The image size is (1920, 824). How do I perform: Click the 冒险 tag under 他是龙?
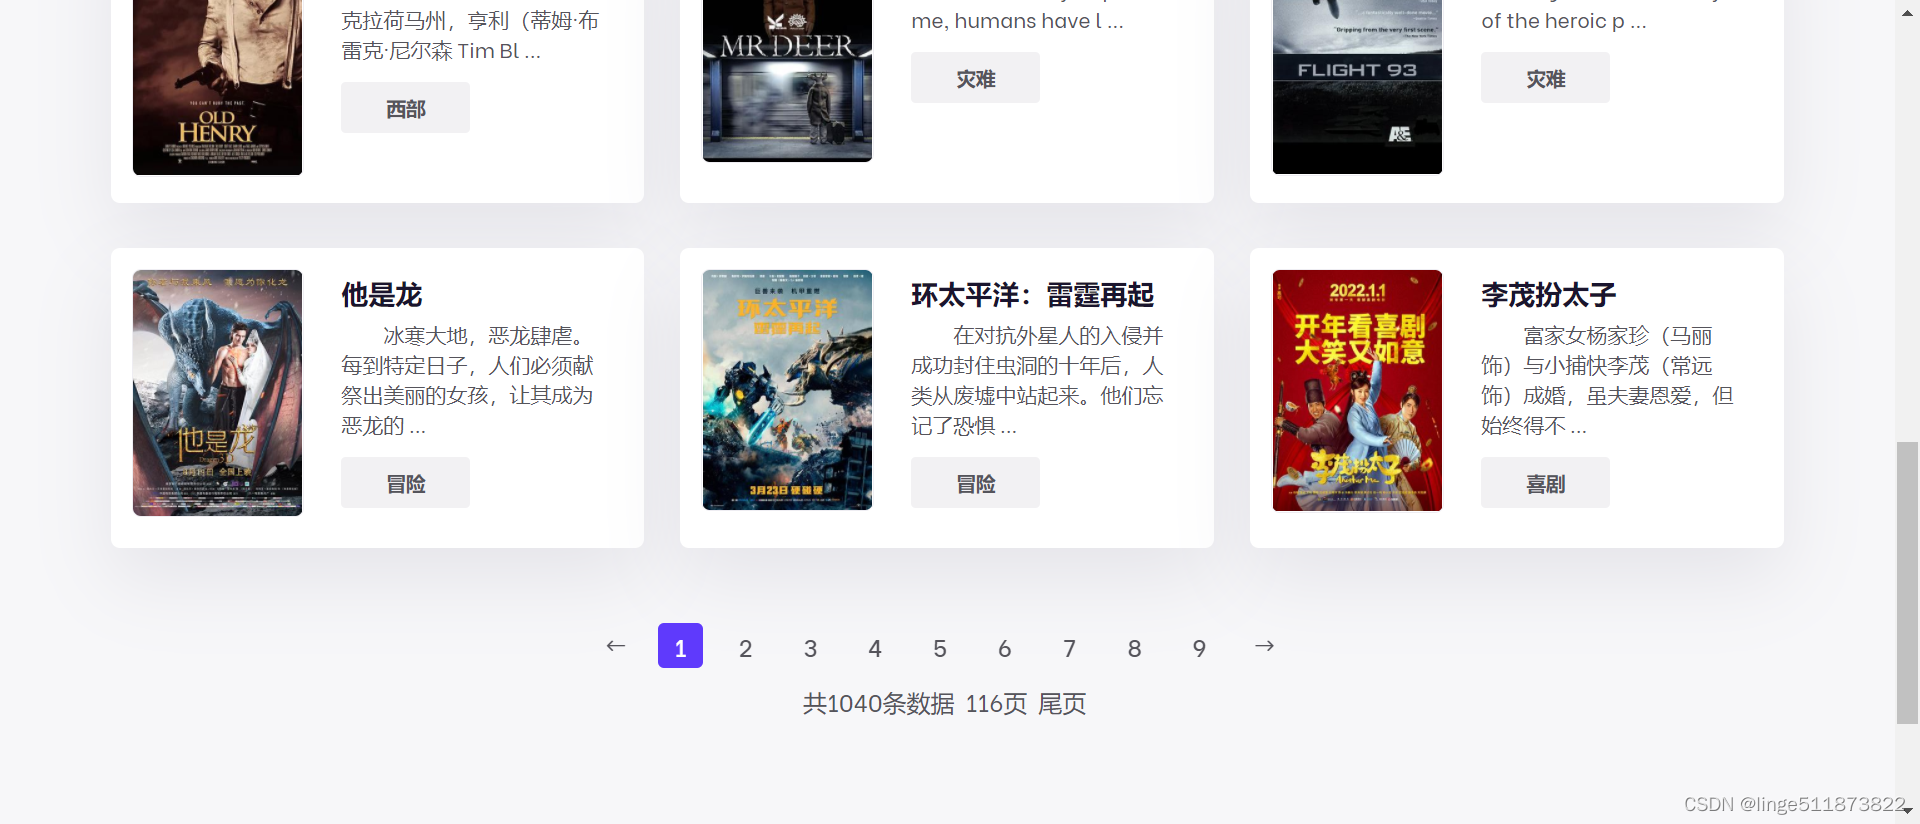(405, 483)
